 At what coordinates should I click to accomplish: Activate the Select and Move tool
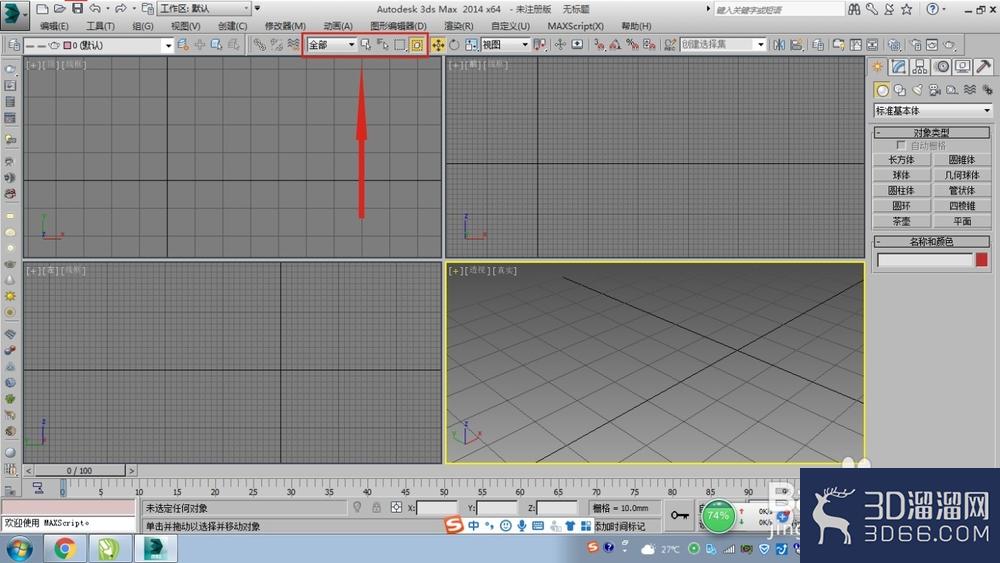click(x=438, y=45)
